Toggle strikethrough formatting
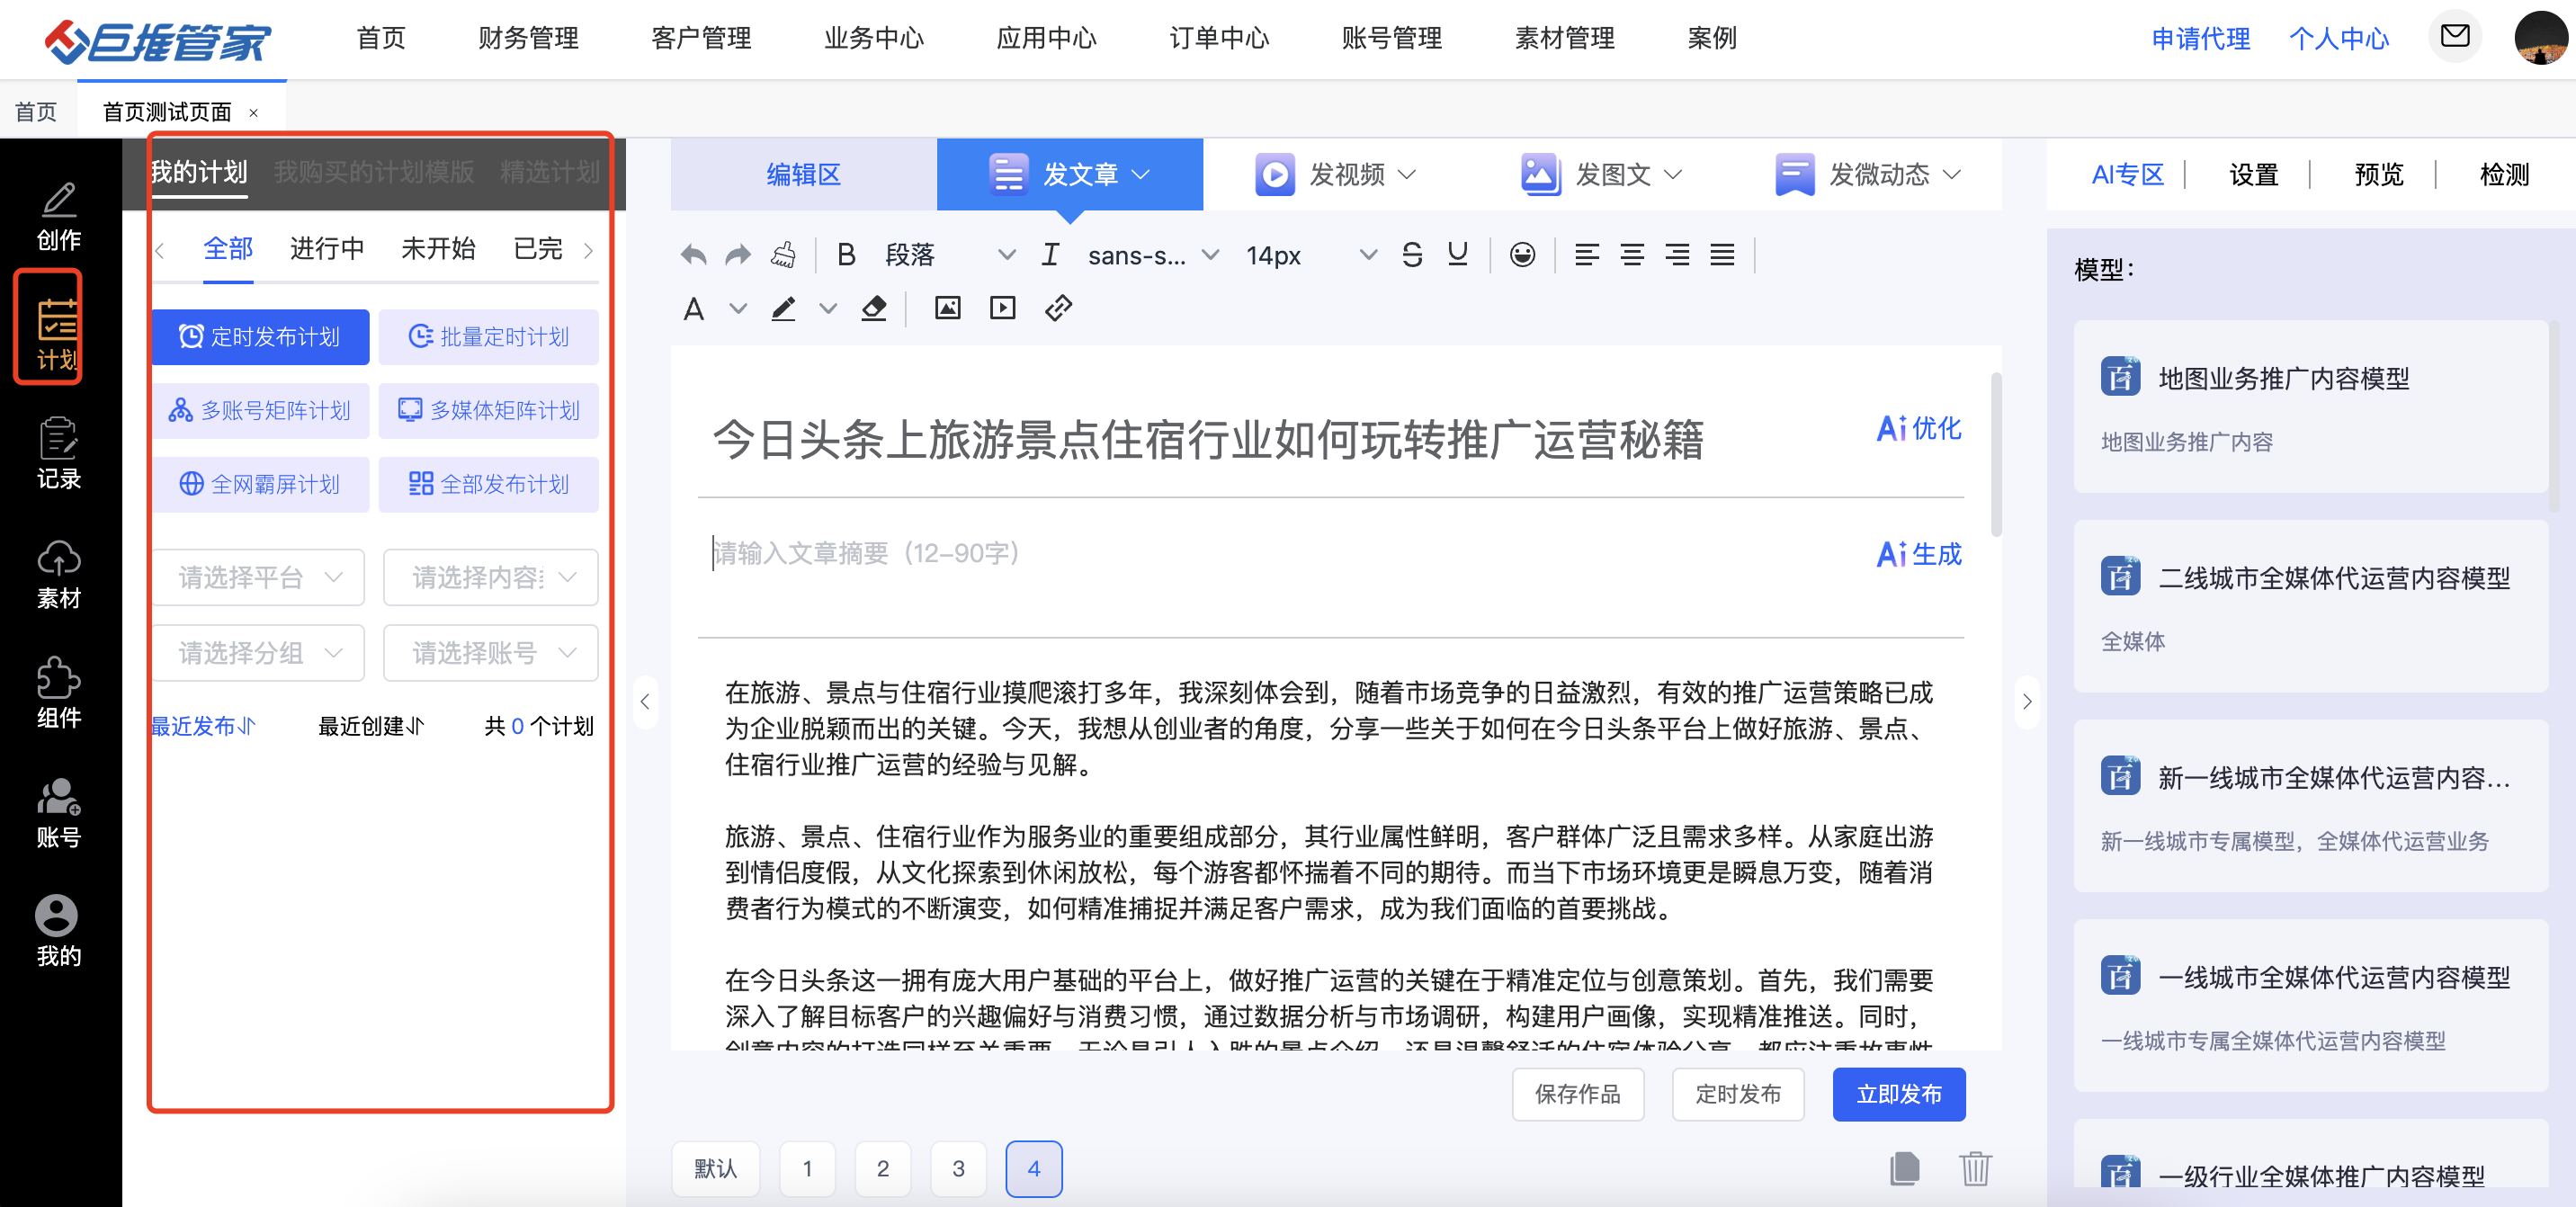This screenshot has width=2576, height=1207. 1411,256
